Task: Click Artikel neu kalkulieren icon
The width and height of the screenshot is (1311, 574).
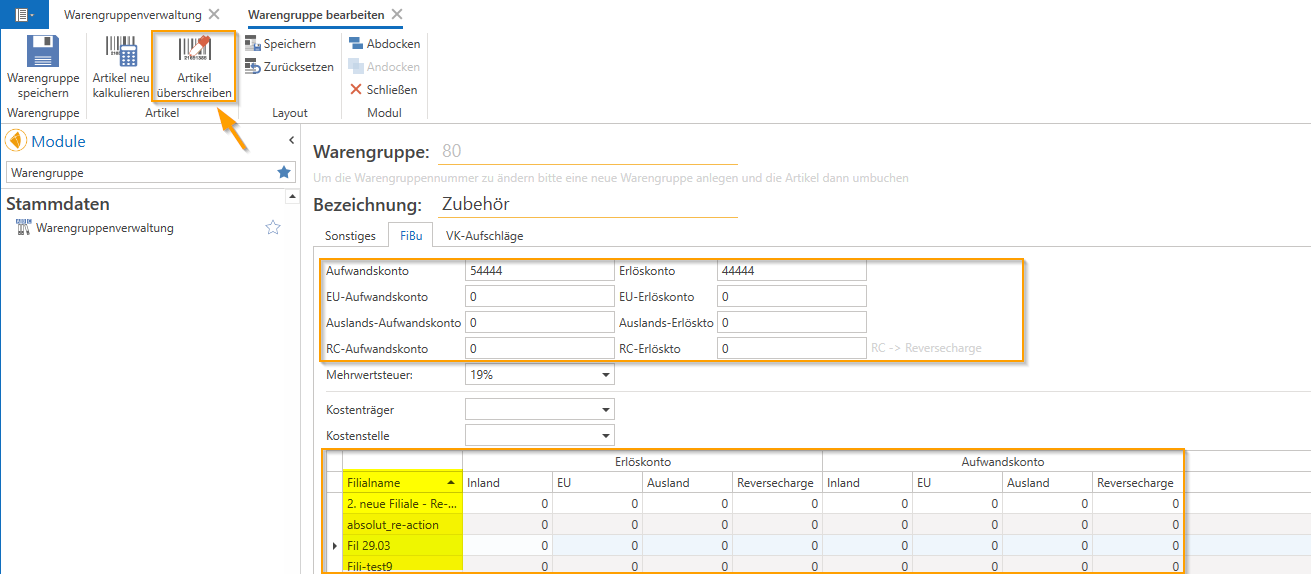Action: click(121, 52)
